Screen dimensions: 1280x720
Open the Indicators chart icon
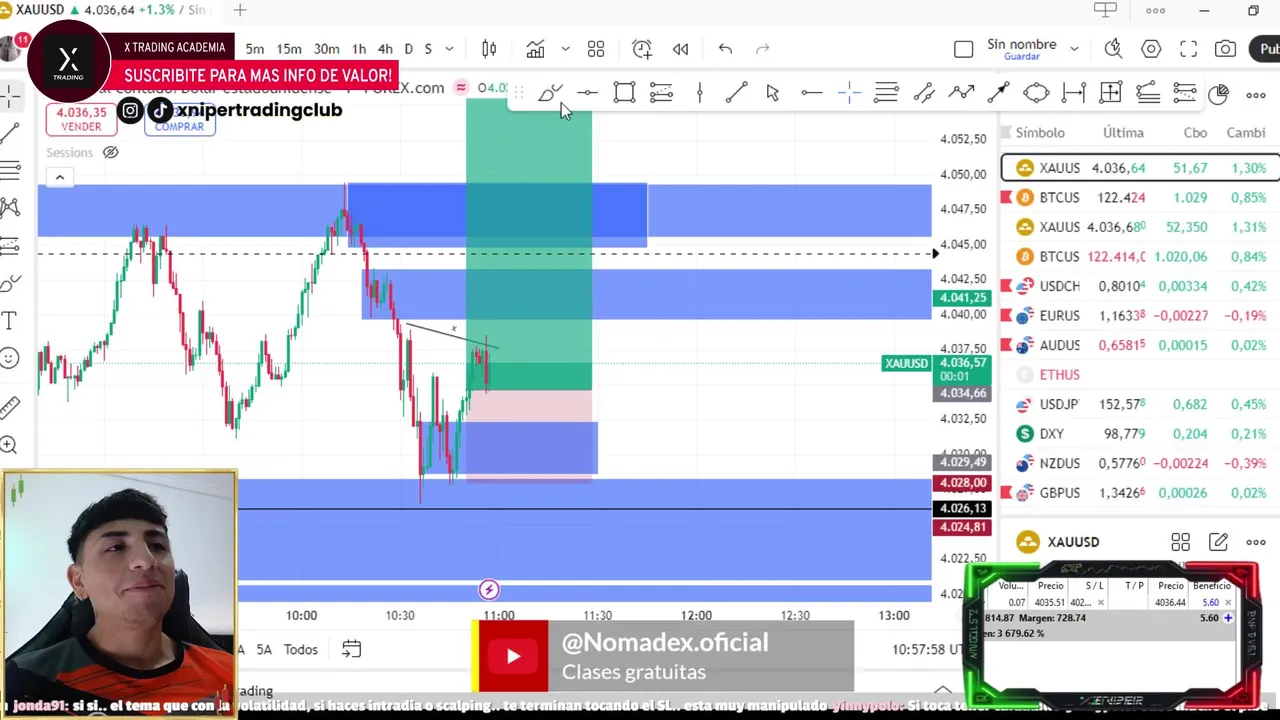536,49
